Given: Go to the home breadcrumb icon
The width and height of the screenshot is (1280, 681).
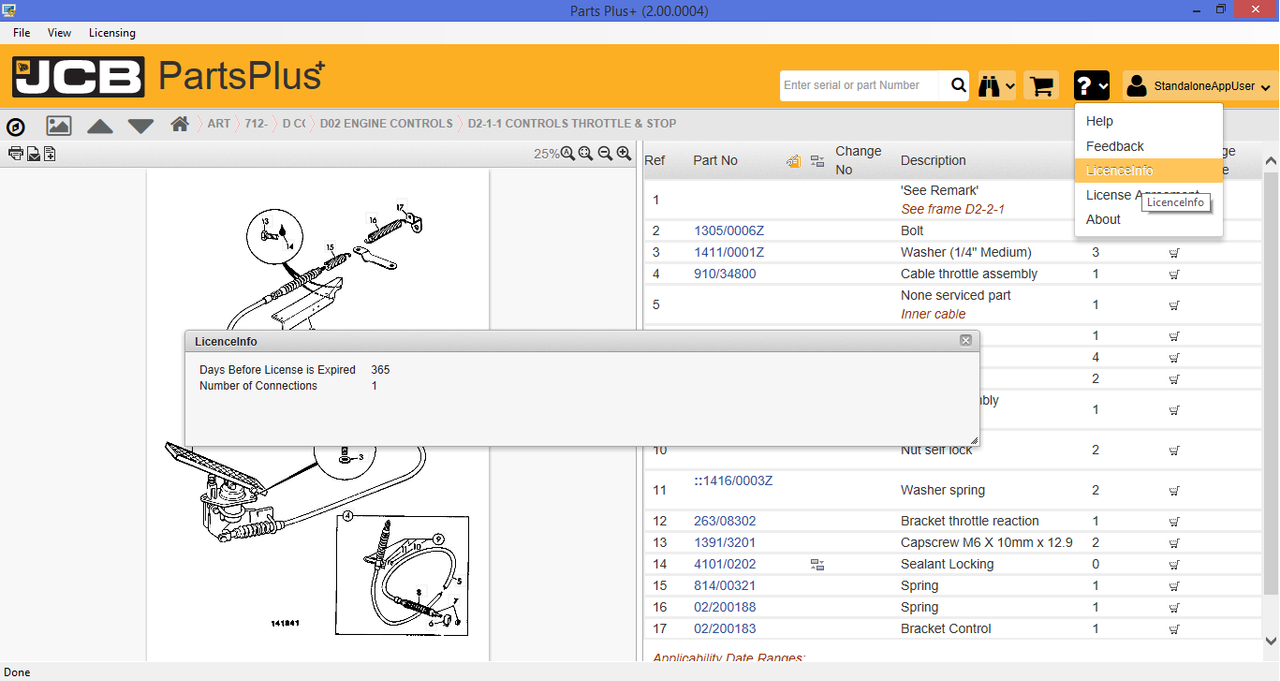Looking at the screenshot, I should tap(180, 124).
